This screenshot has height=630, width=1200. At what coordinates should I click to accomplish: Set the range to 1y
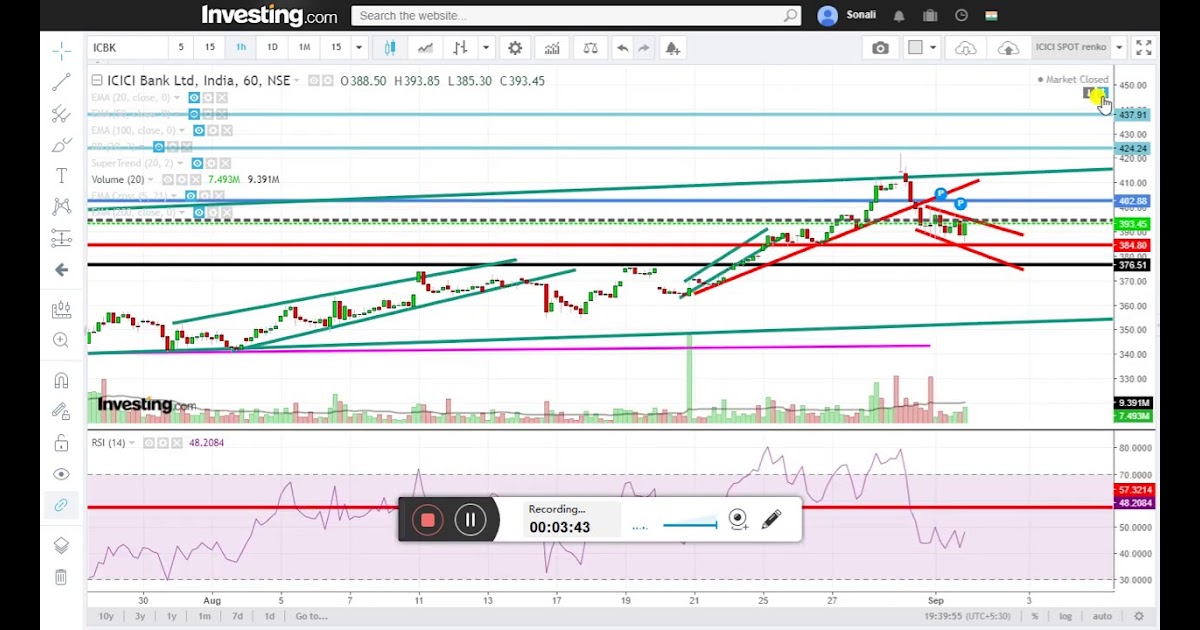point(172,616)
